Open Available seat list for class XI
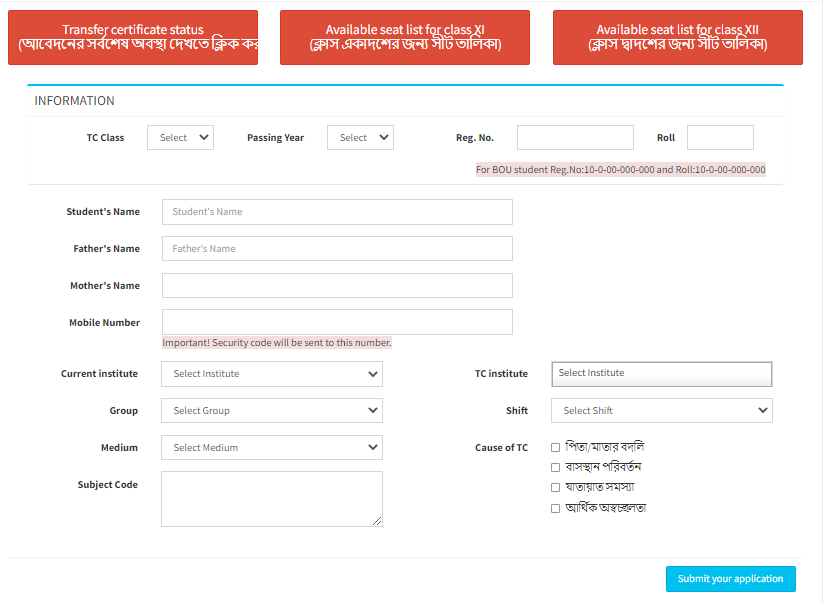The height and width of the screenshot is (603, 823). [405, 38]
